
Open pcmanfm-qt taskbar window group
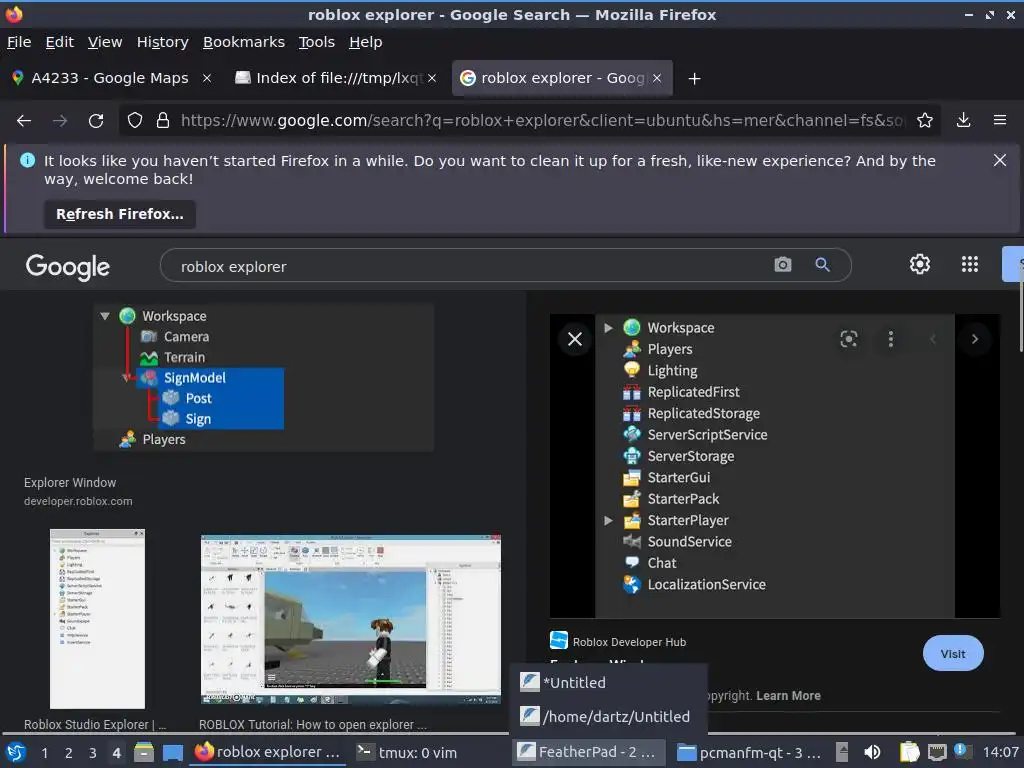pyautogui.click(x=750, y=752)
